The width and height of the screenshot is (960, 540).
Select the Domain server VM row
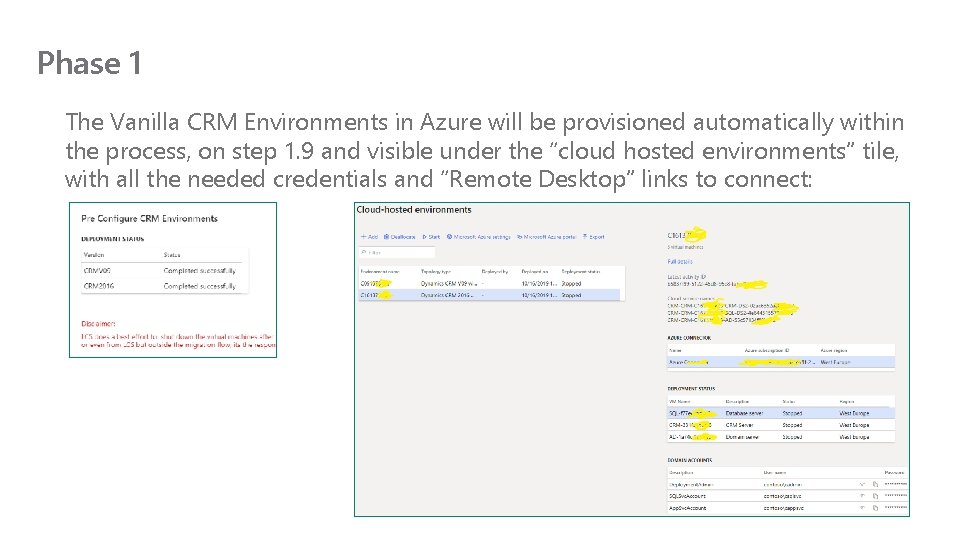pyautogui.click(x=781, y=437)
